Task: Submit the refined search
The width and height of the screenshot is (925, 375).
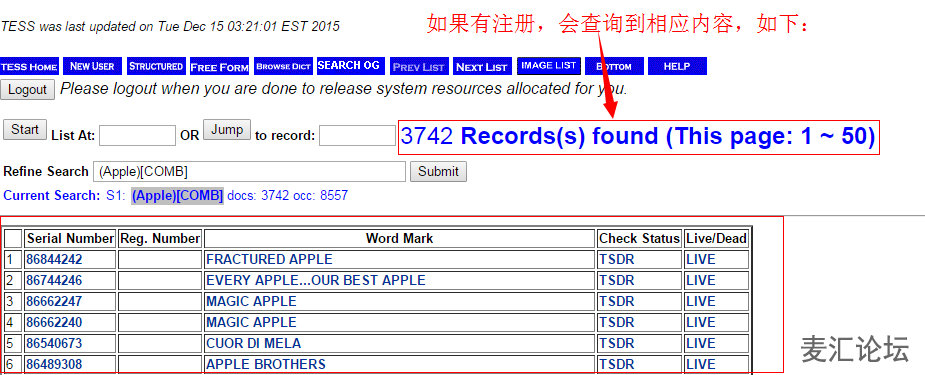Action: click(x=438, y=172)
